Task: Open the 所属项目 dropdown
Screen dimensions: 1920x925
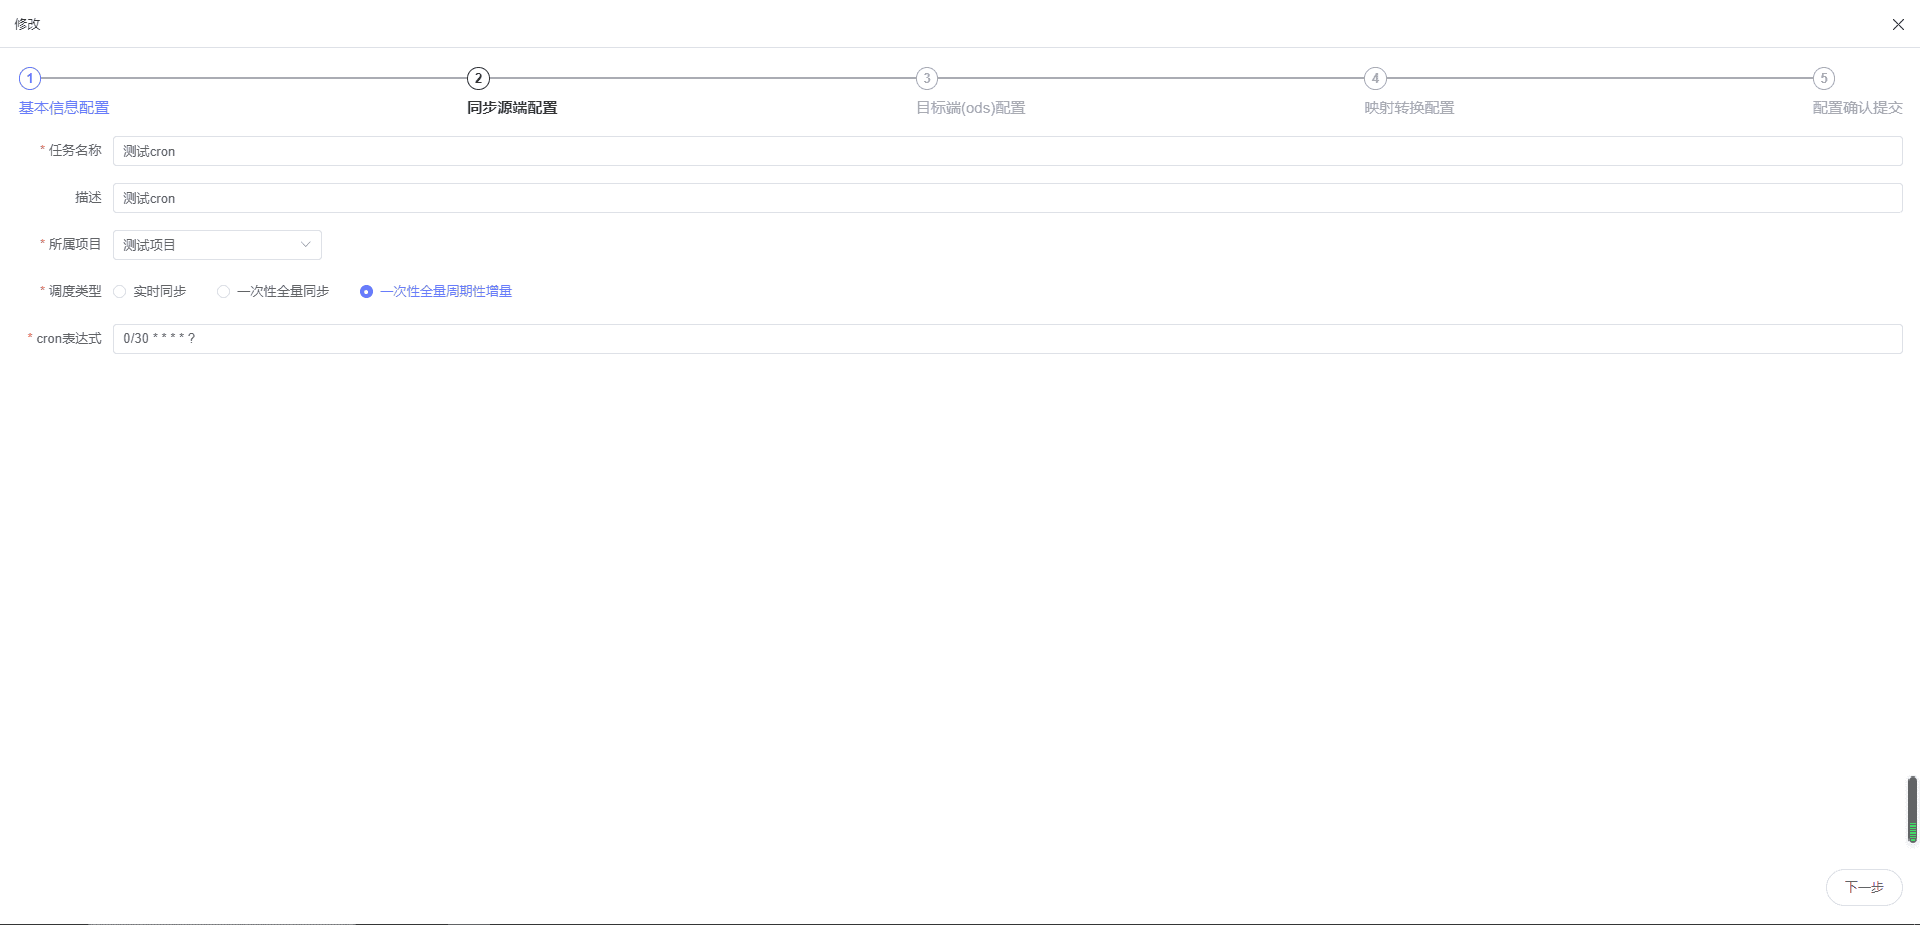Action: click(208, 245)
